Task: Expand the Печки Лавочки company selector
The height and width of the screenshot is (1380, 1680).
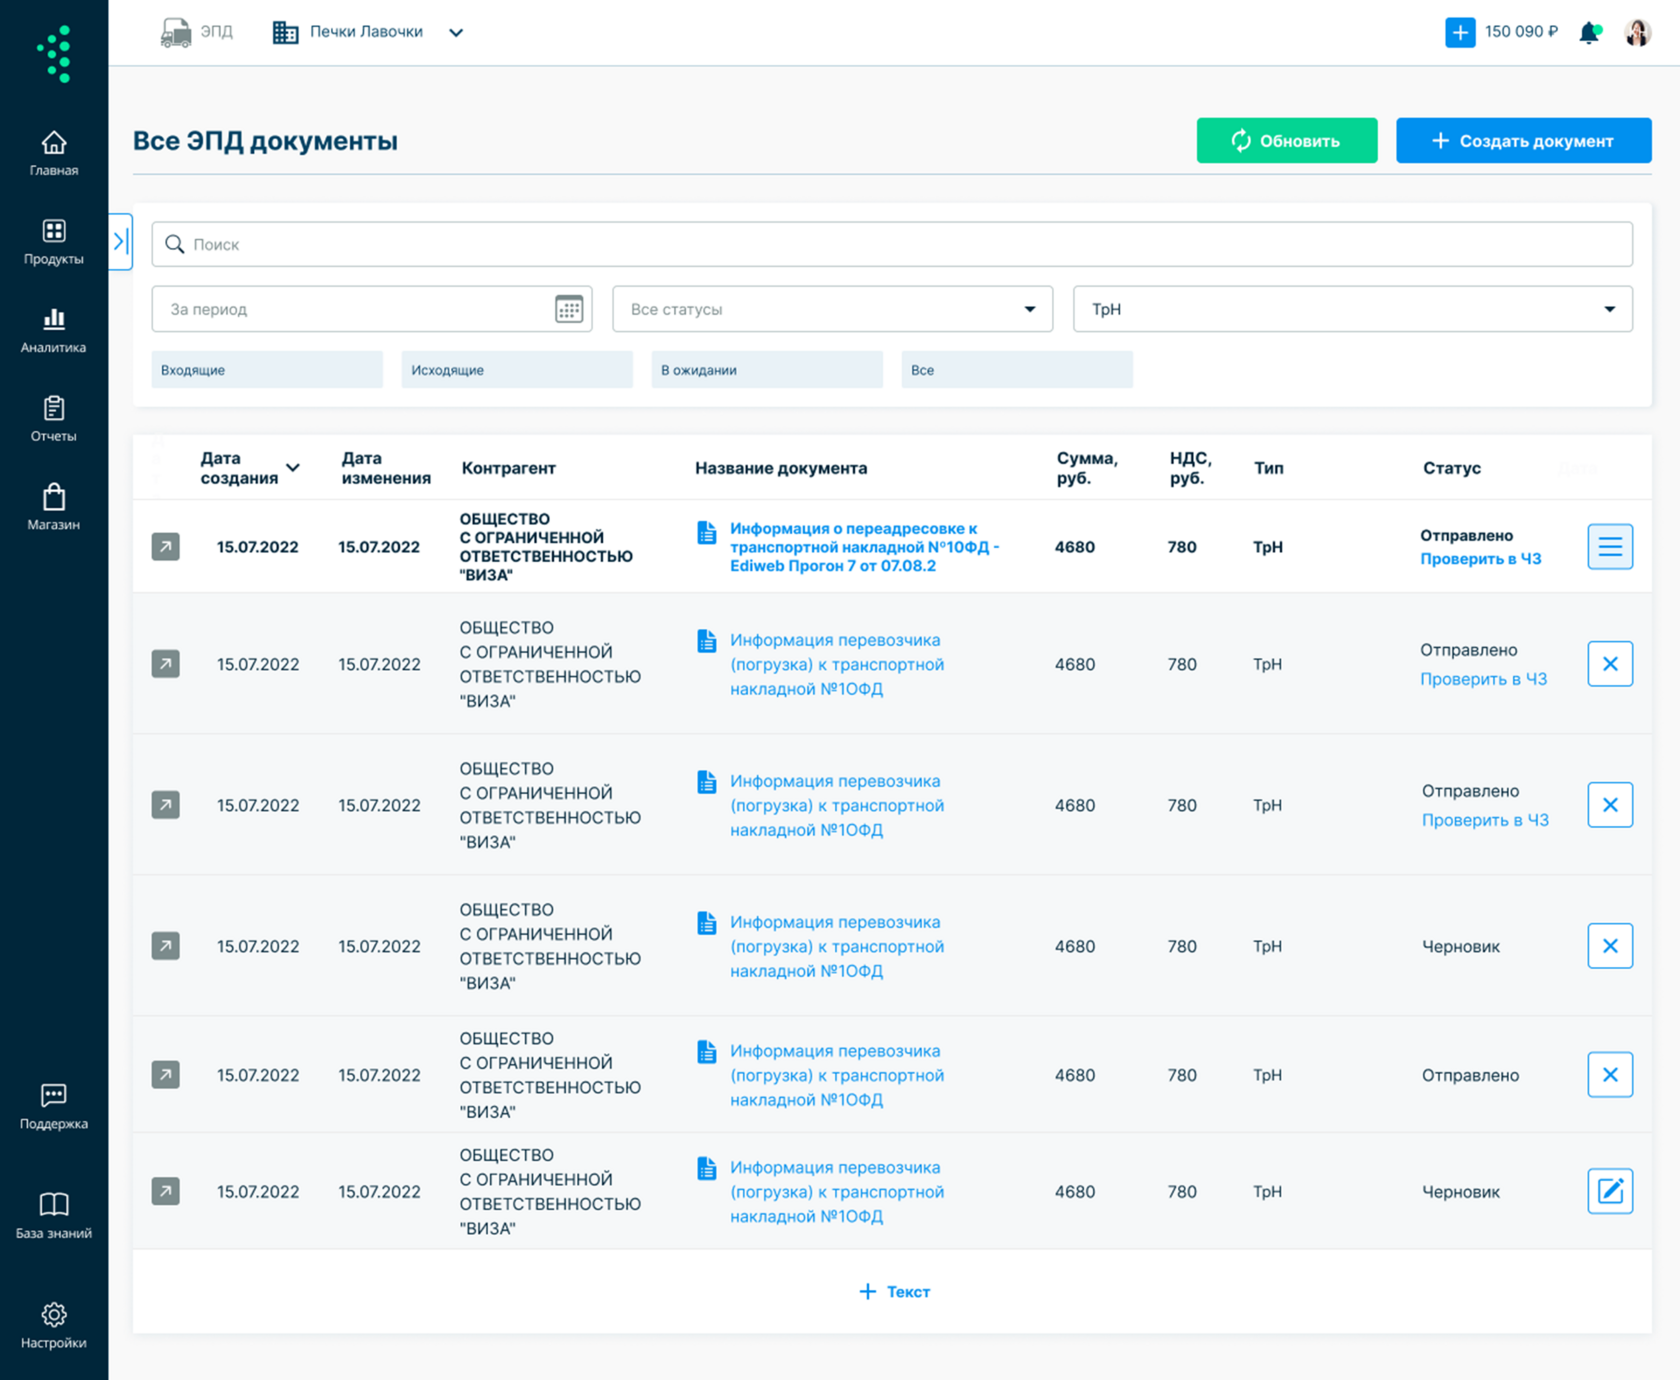Action: [367, 32]
